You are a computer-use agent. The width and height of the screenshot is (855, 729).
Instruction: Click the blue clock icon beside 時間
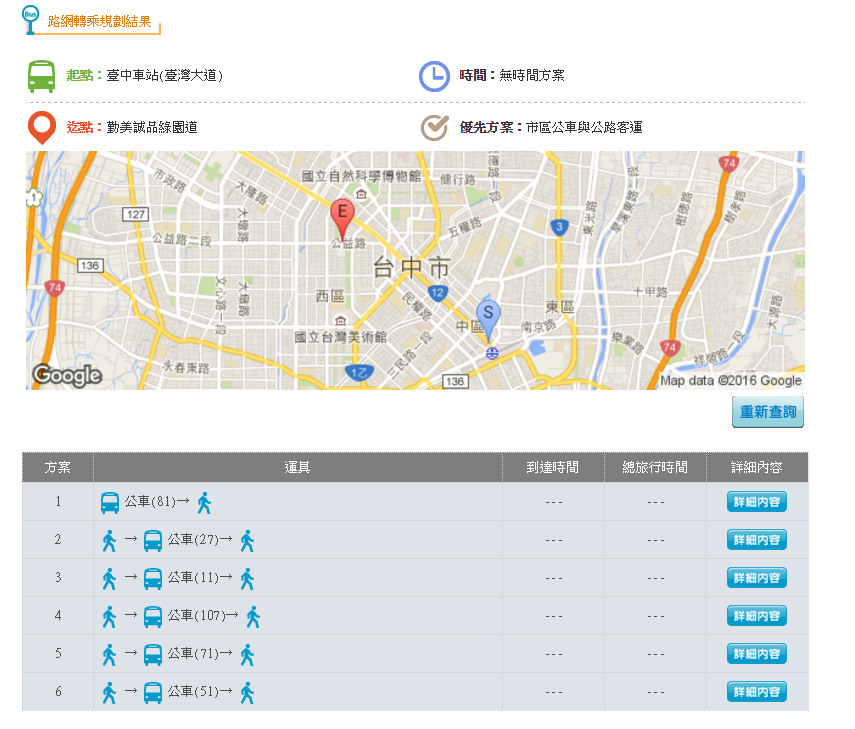434,74
